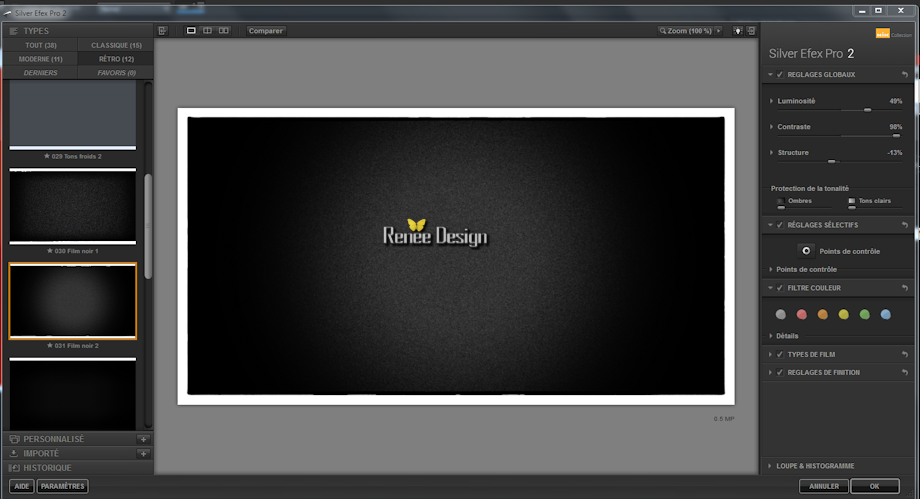Adjust the Structure slider
The height and width of the screenshot is (499, 920).
(831, 161)
